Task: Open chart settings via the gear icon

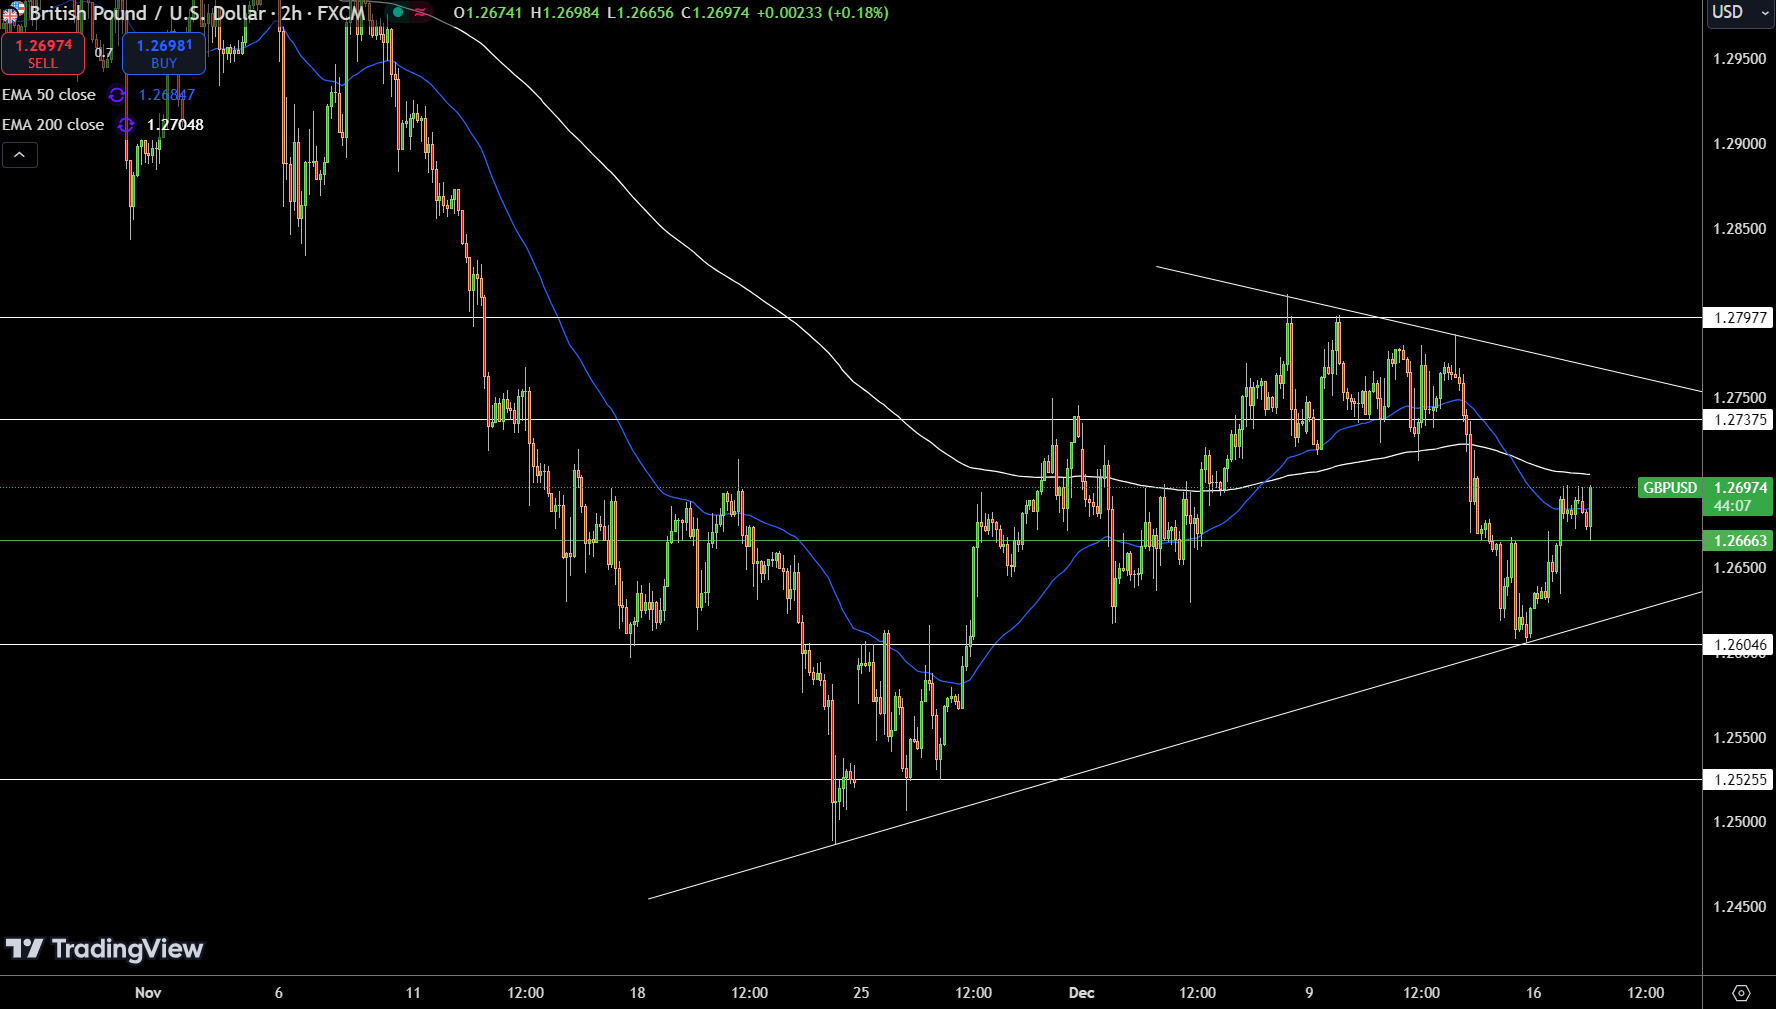Action: (x=1741, y=993)
